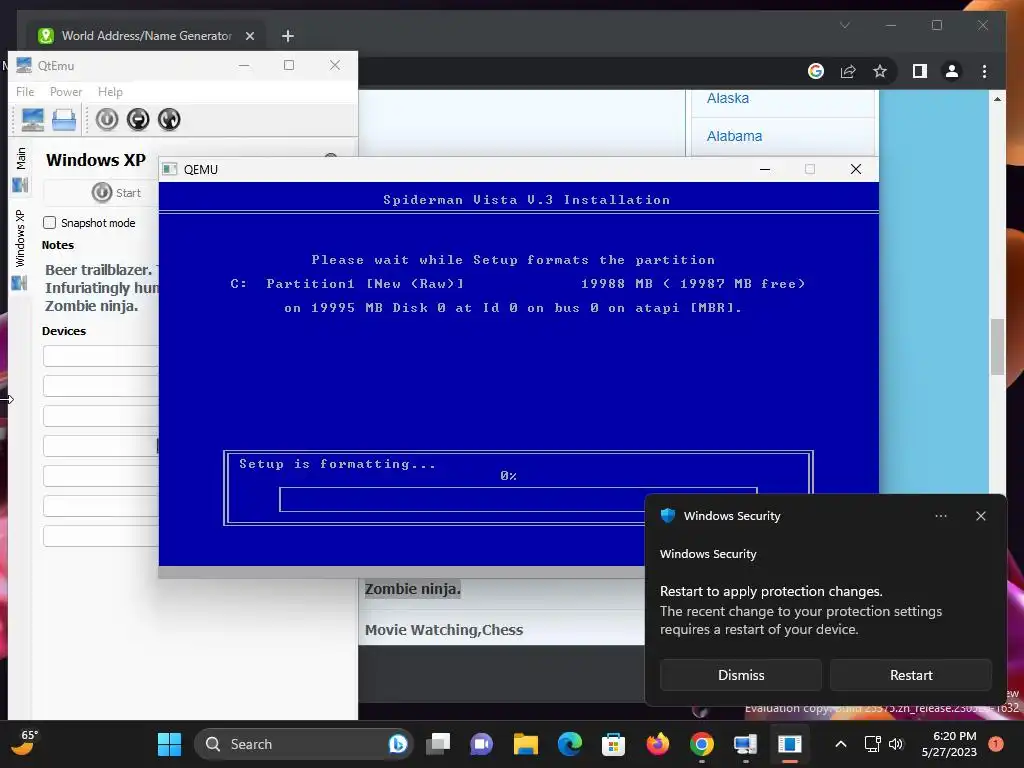Close the Windows Security notification

(x=981, y=516)
